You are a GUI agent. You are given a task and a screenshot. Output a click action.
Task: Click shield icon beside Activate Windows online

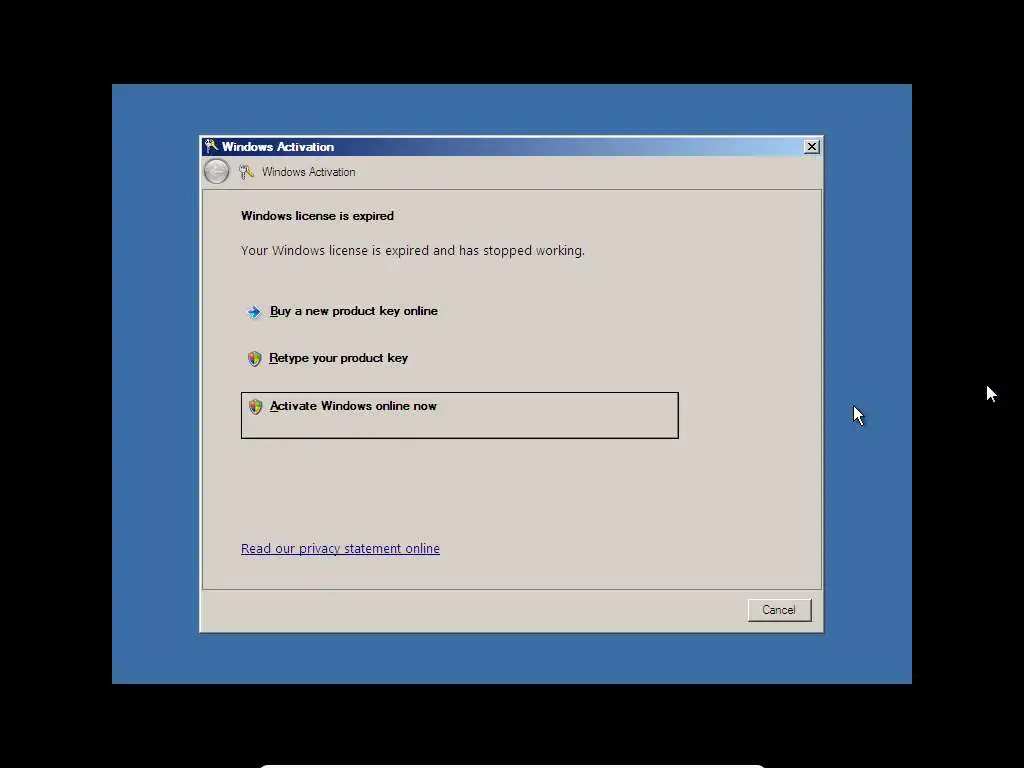pyautogui.click(x=255, y=407)
